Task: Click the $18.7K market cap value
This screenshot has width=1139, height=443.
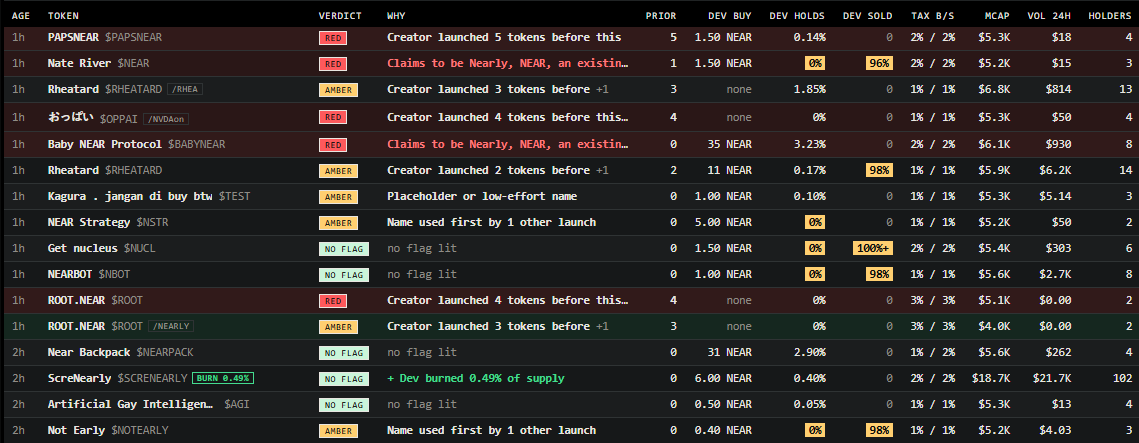Action: [992, 378]
